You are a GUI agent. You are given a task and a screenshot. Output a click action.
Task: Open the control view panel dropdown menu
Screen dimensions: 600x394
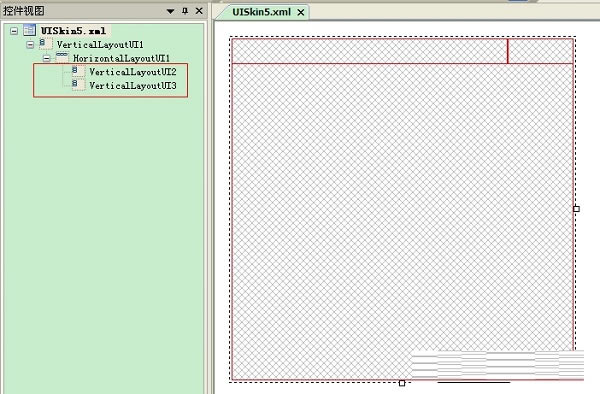pos(171,11)
